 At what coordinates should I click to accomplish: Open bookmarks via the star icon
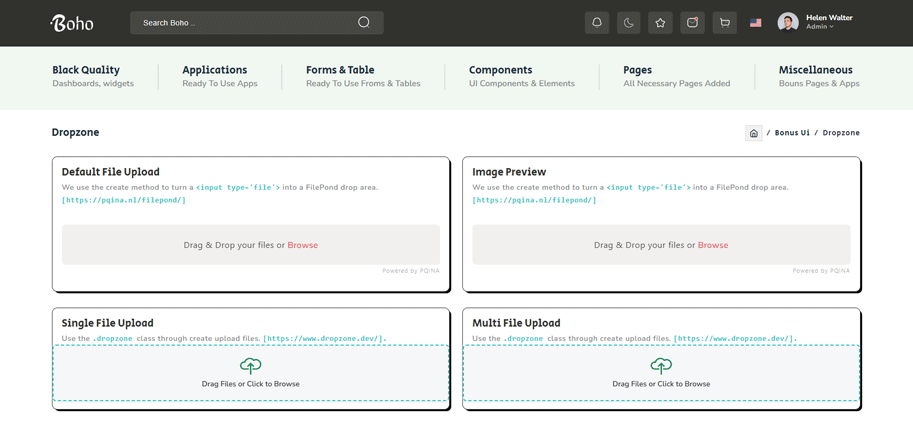660,23
